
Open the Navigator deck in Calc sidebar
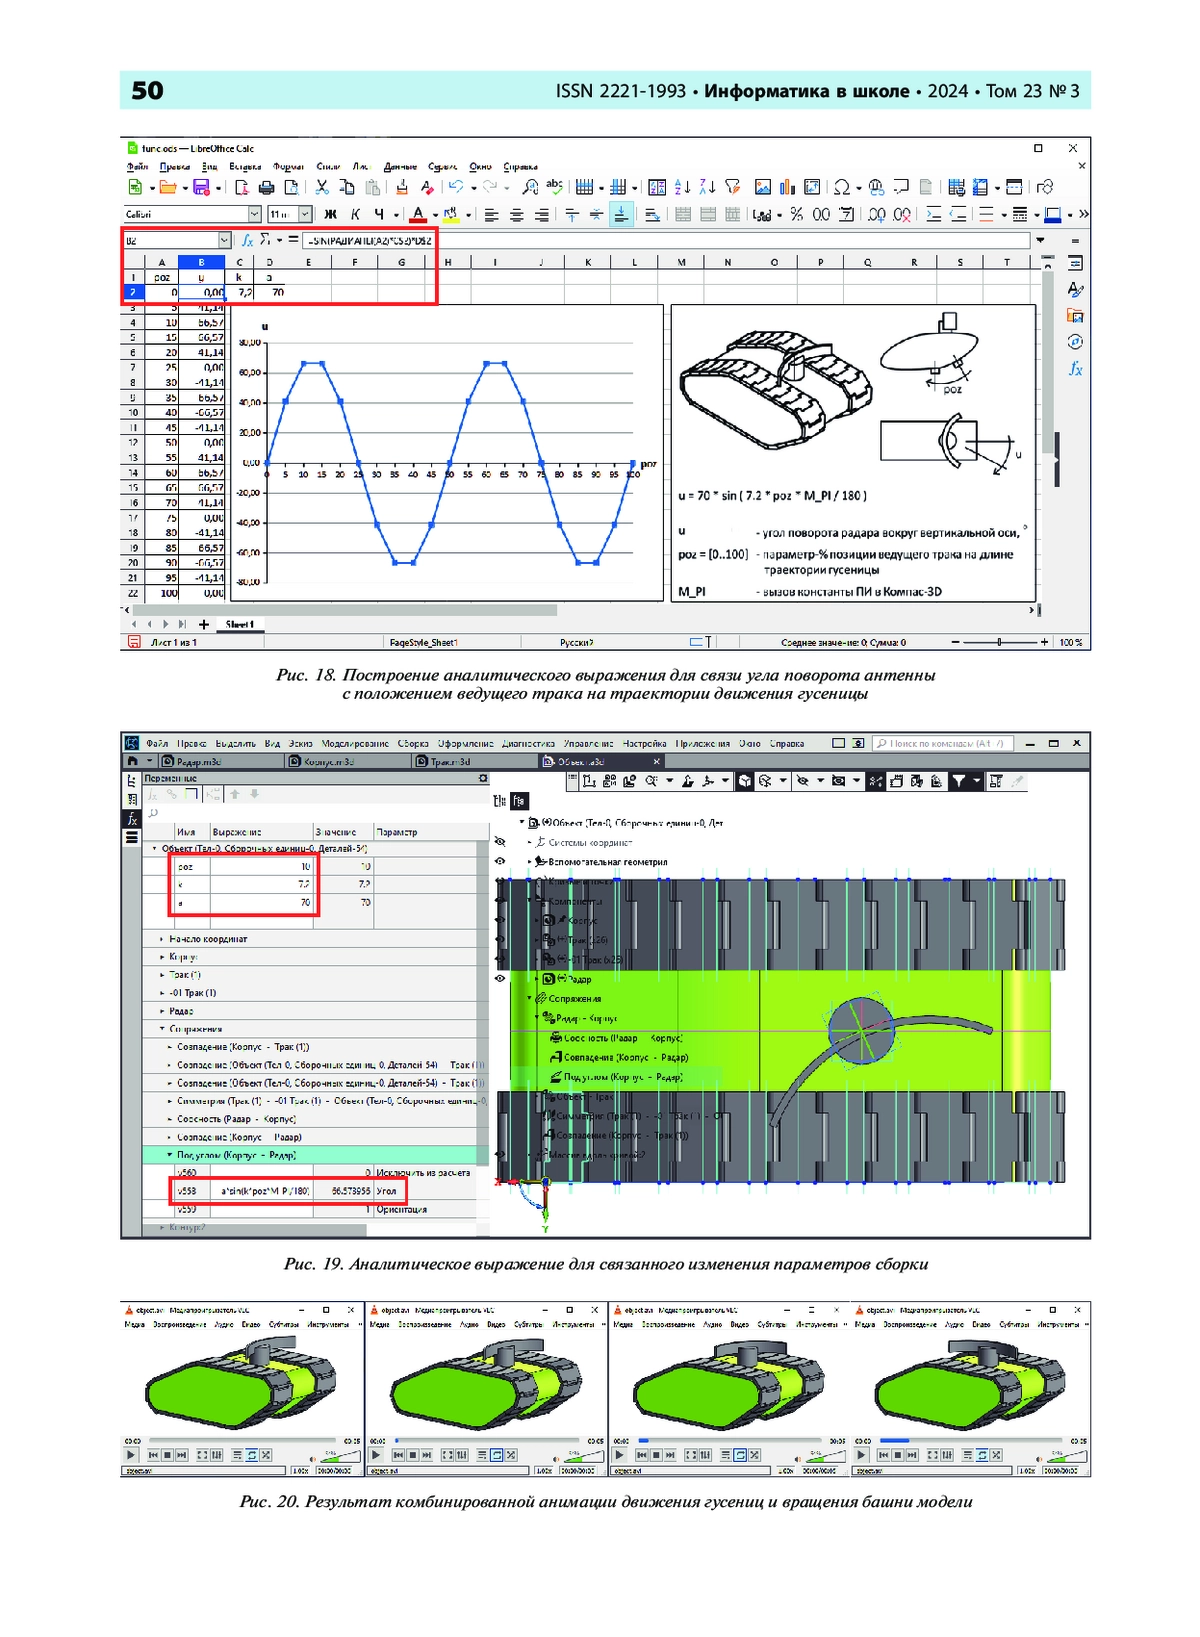pos(1076,342)
